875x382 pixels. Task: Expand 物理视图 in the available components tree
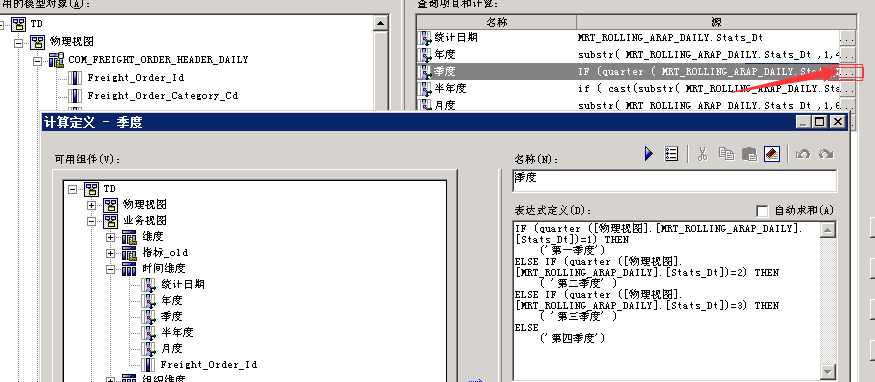(x=92, y=205)
